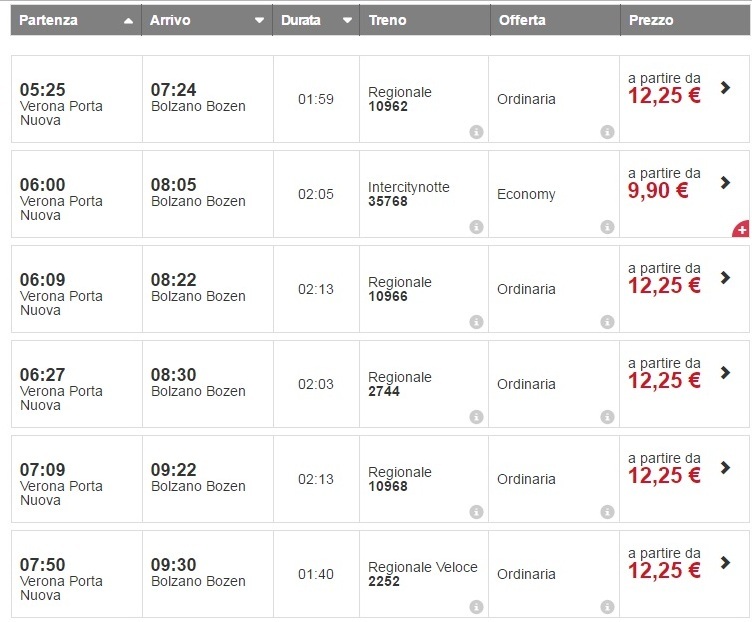This screenshot has width=752, height=622.
Task: Click info icon for Regionale Veloce 2252
Action: (476, 607)
